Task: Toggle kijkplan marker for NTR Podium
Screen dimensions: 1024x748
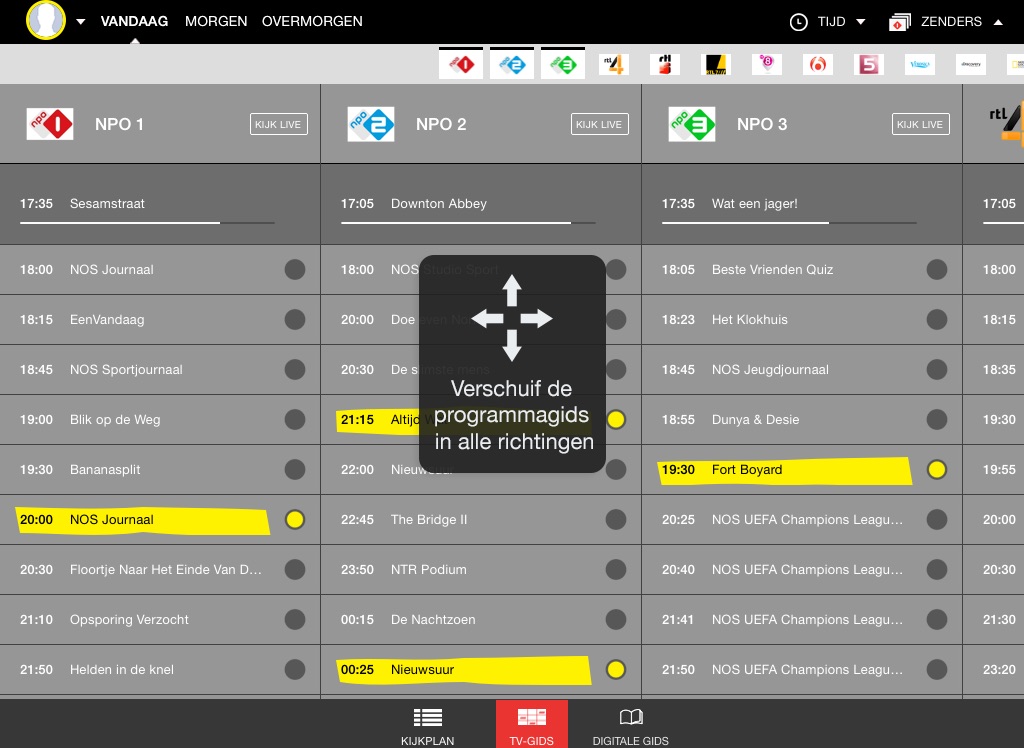Action: click(616, 570)
